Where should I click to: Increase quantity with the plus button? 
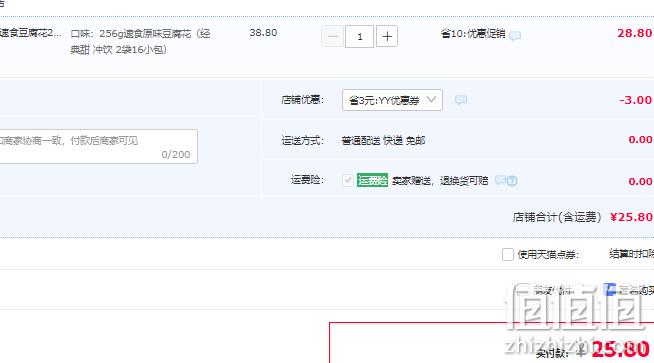coord(387,36)
